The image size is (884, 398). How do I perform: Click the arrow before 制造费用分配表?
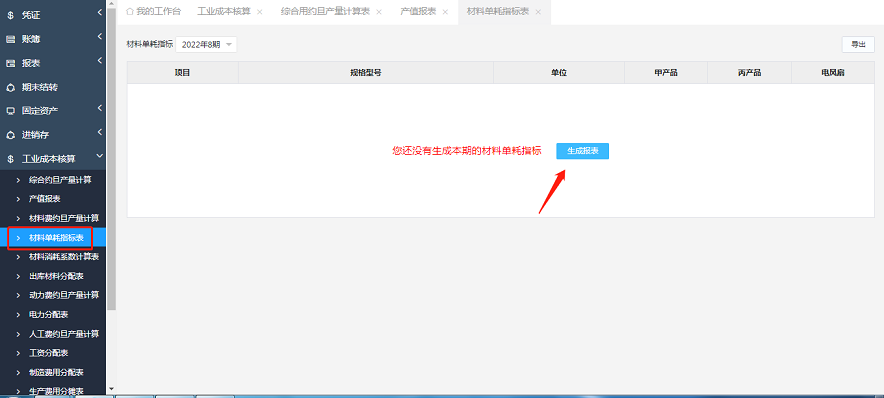tap(18, 373)
